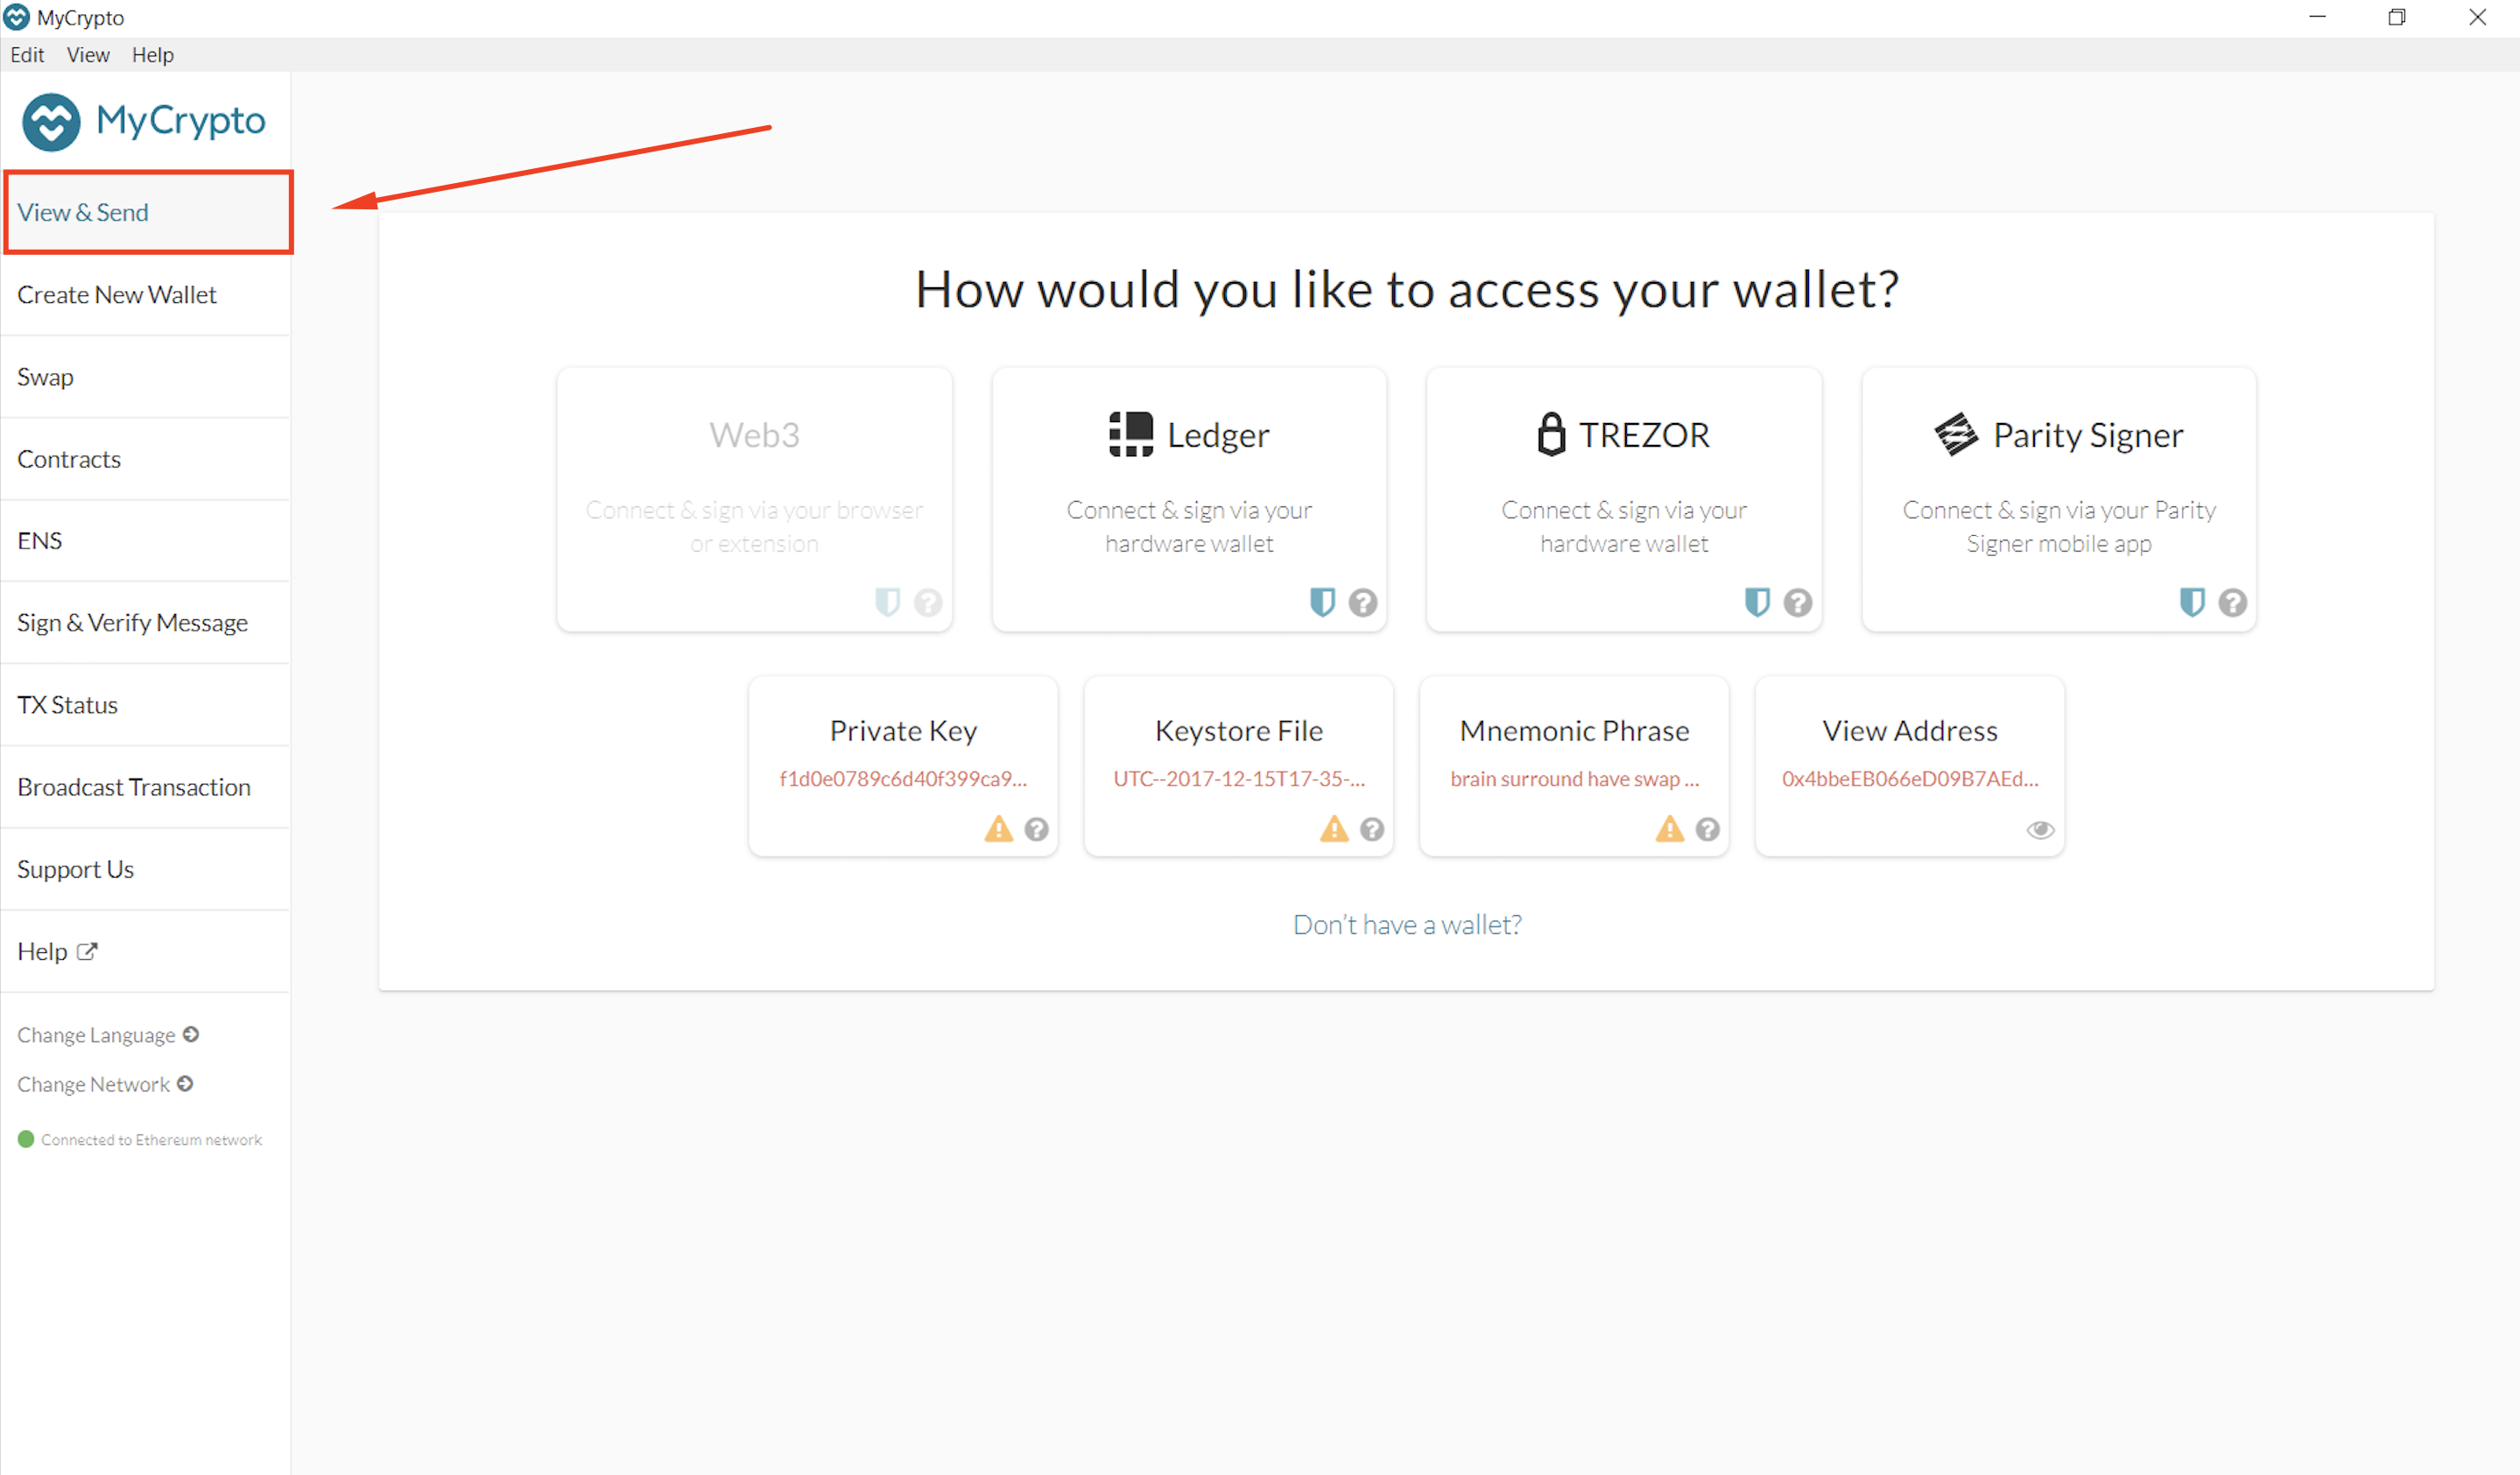2520x1475 pixels.
Task: Open the Swap section
Action: (146, 377)
